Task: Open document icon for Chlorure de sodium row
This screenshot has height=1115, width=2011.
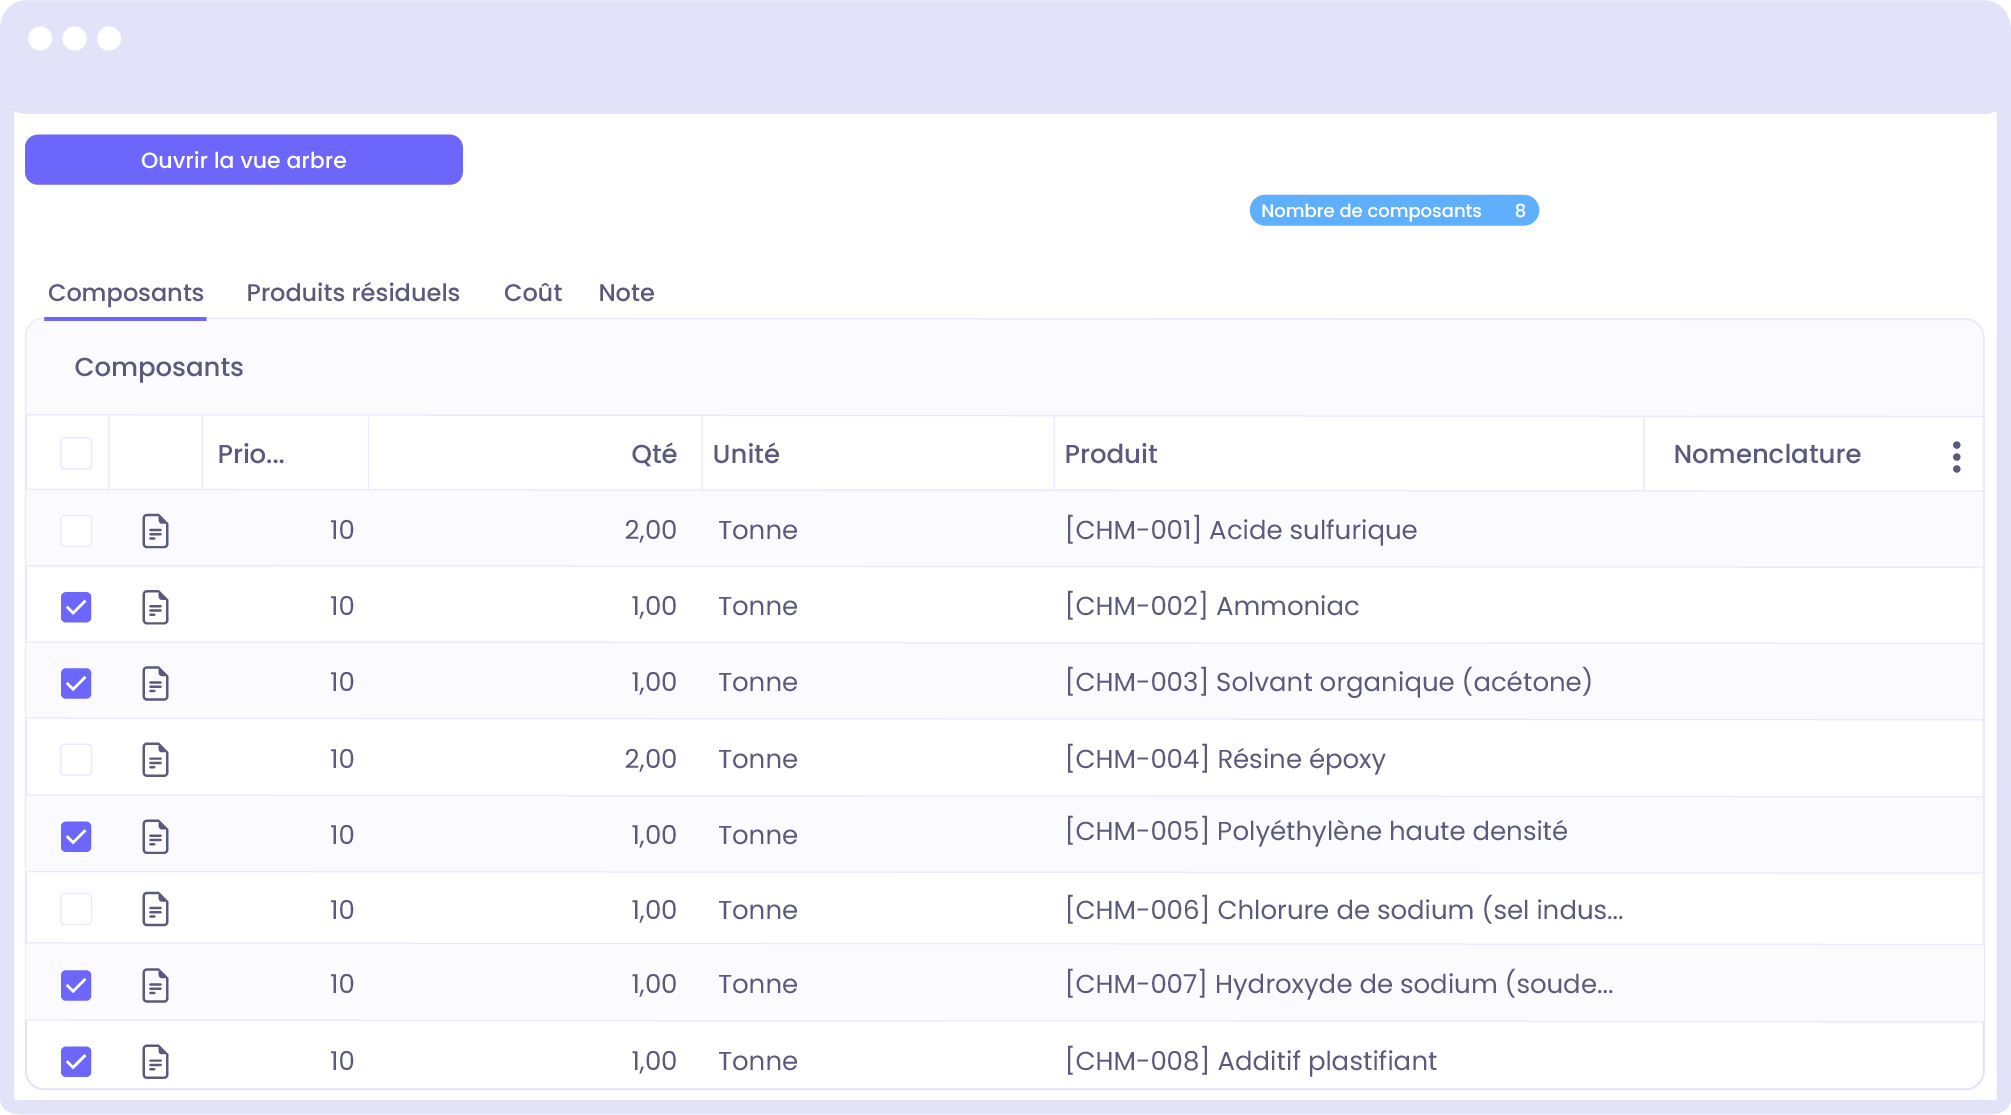Action: tap(155, 909)
